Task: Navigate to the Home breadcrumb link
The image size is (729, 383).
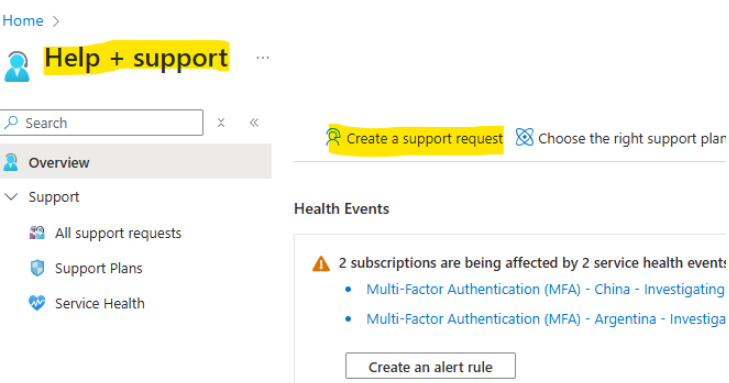Action: [x=23, y=21]
